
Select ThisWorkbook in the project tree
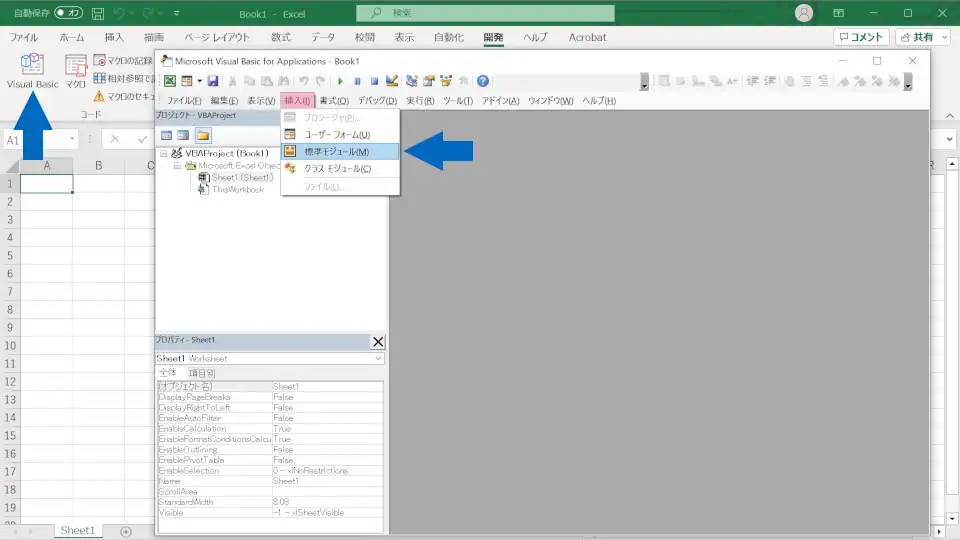pyautogui.click(x=237, y=189)
